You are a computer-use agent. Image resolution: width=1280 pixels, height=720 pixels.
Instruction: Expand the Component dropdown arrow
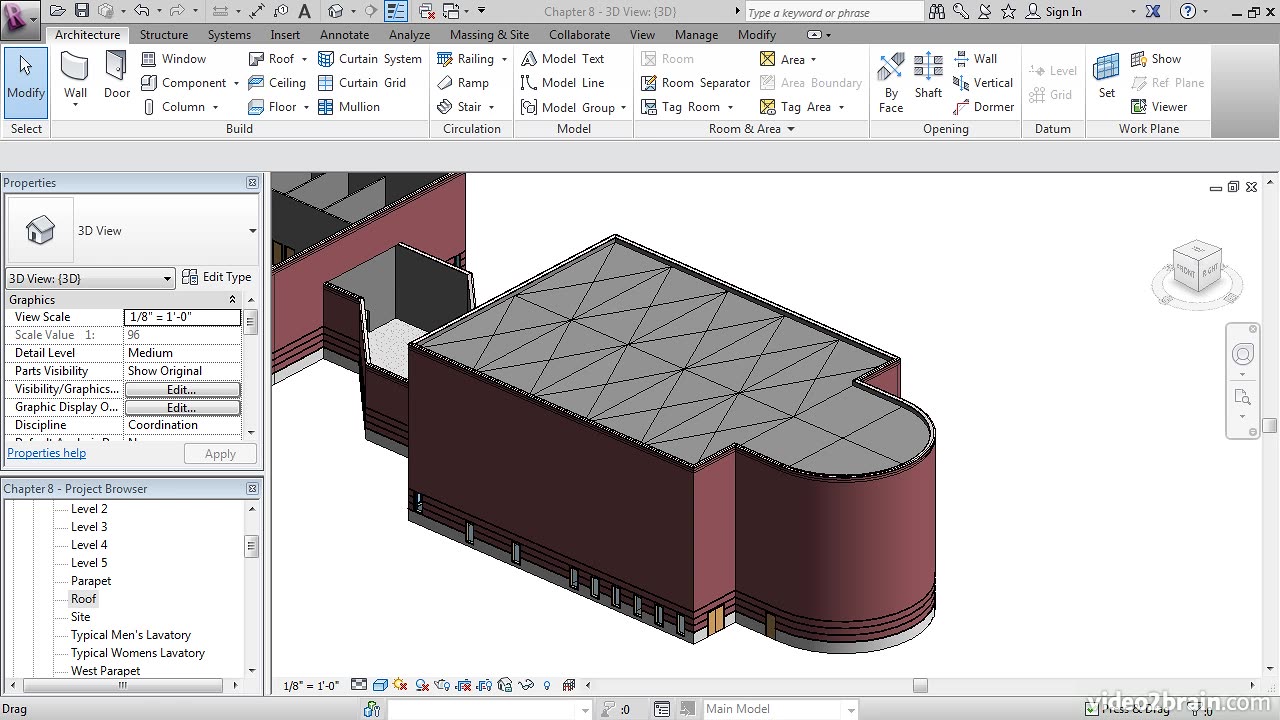(x=236, y=83)
